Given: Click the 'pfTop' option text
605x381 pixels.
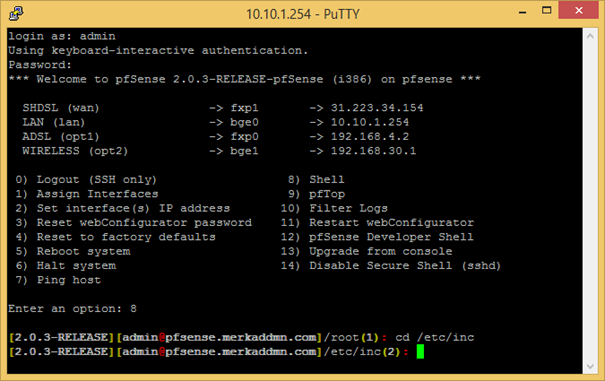Looking at the screenshot, I should point(327,194).
